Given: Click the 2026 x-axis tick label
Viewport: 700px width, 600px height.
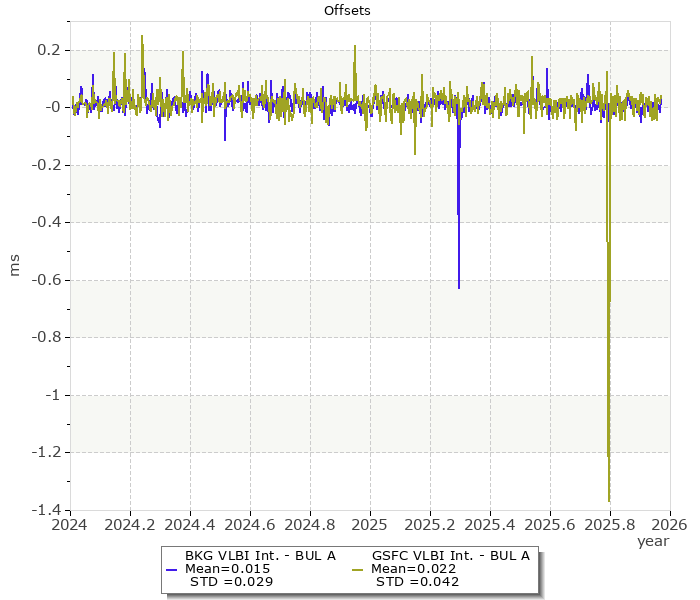Looking at the screenshot, I should (x=669, y=523).
